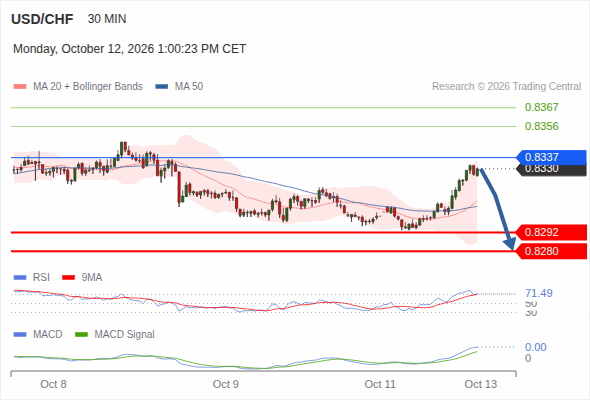Image resolution: width=590 pixels, height=400 pixels.
Task: Click the Oct 13 date axis label
Action: point(481,384)
